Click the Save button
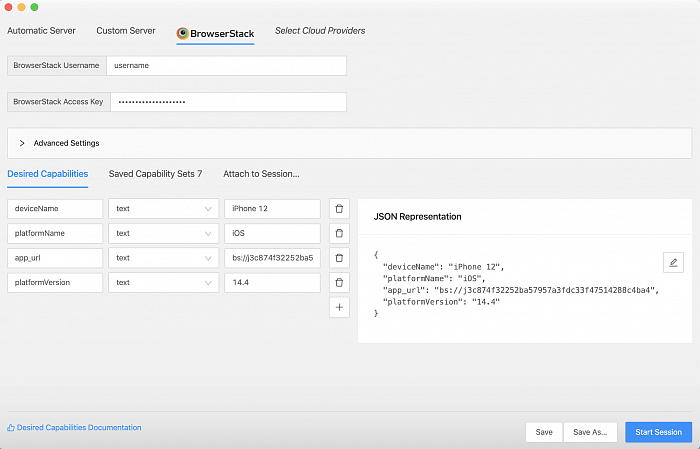The width and height of the screenshot is (700, 449). pos(544,432)
